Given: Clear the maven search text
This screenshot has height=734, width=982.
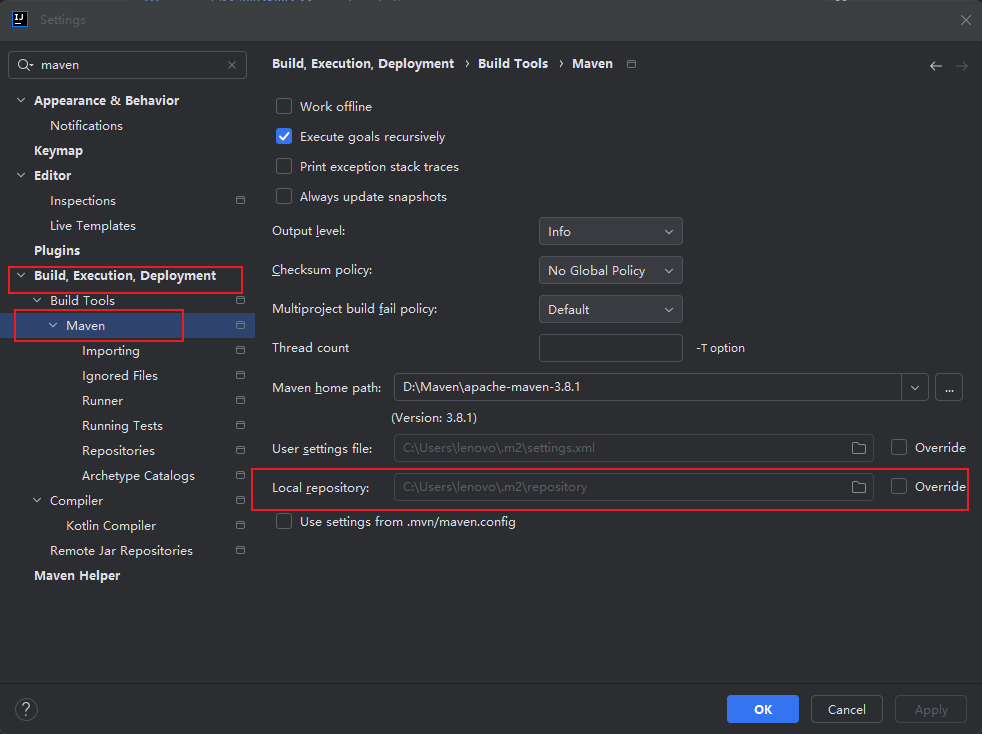Looking at the screenshot, I should [232, 65].
